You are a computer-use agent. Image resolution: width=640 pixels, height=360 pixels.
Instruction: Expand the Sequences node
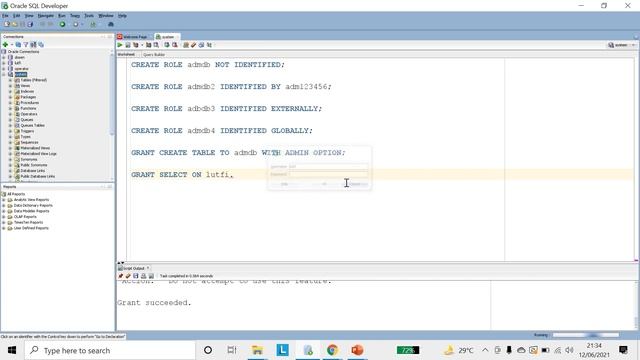pyautogui.click(x=10, y=143)
